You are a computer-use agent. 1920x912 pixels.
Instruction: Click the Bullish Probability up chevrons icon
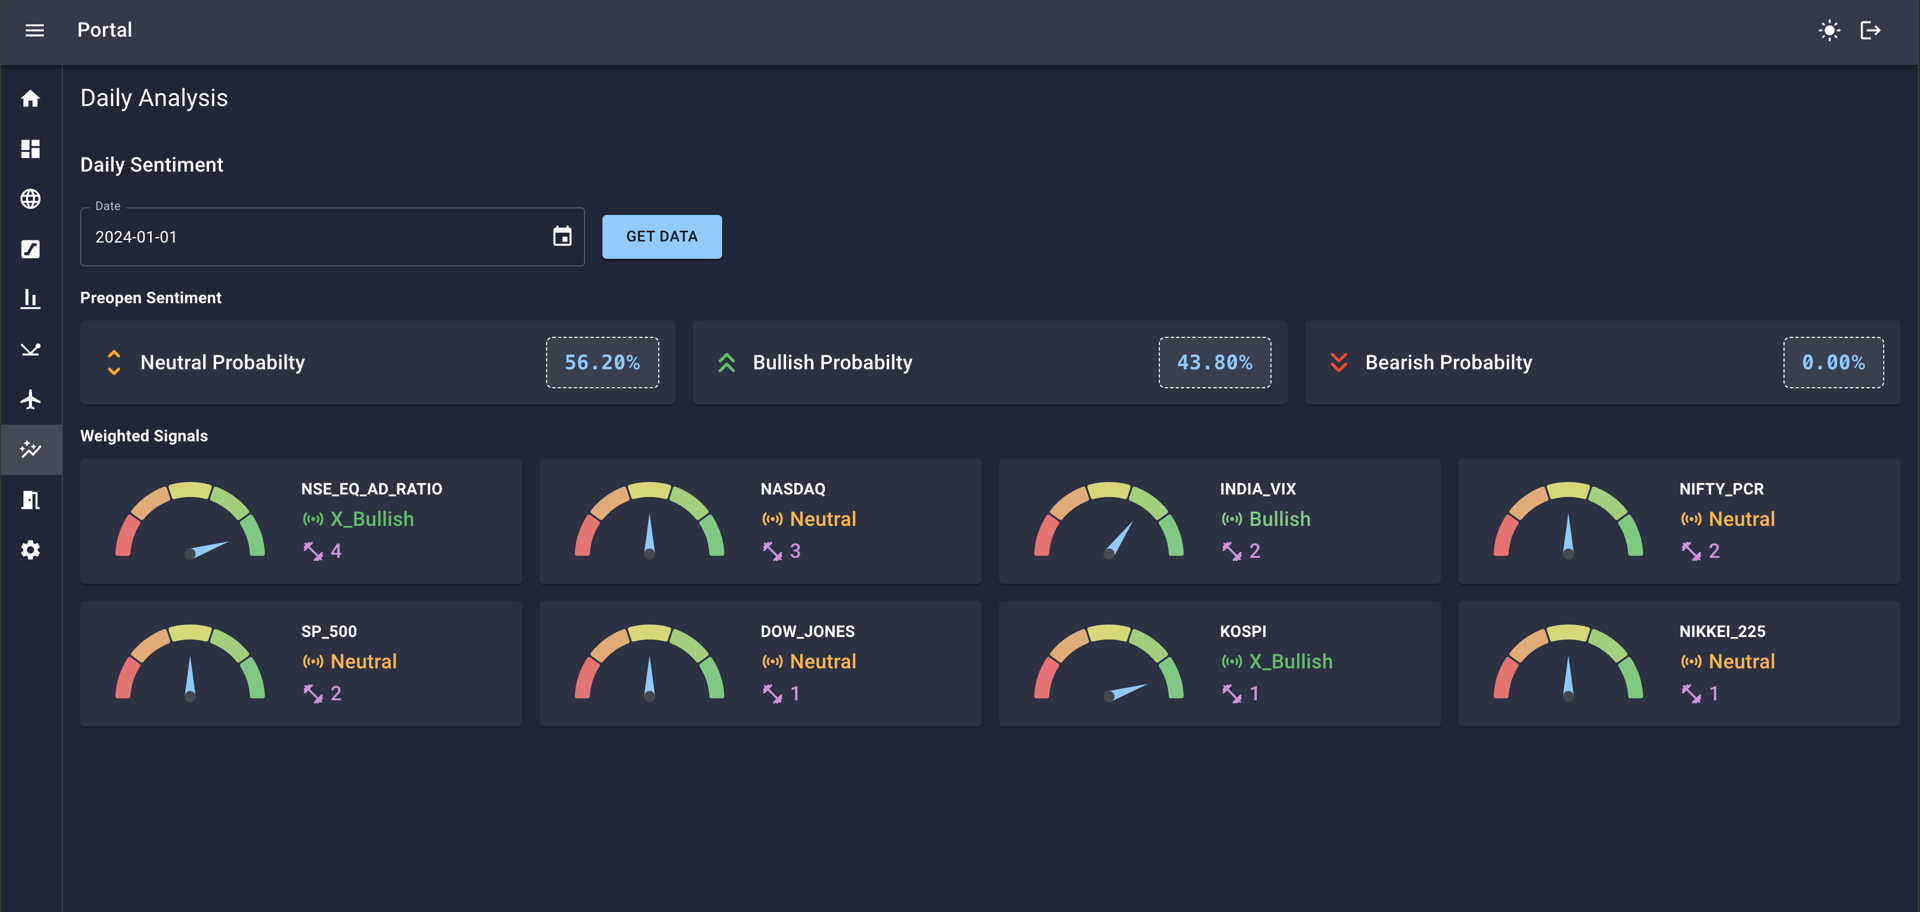(727, 363)
